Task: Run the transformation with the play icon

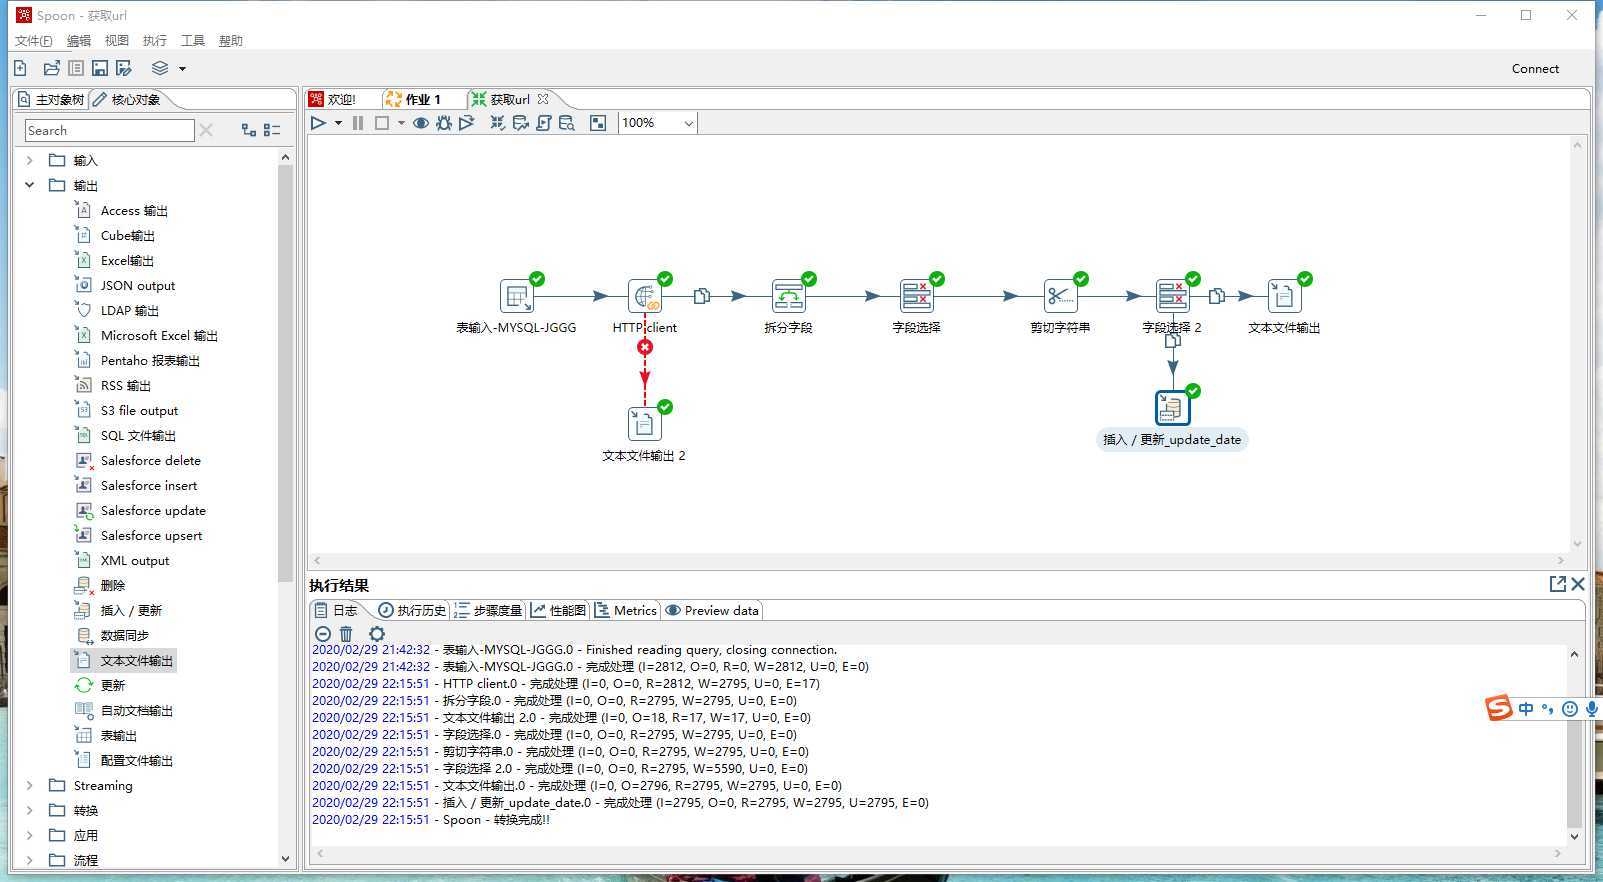Action: point(318,123)
